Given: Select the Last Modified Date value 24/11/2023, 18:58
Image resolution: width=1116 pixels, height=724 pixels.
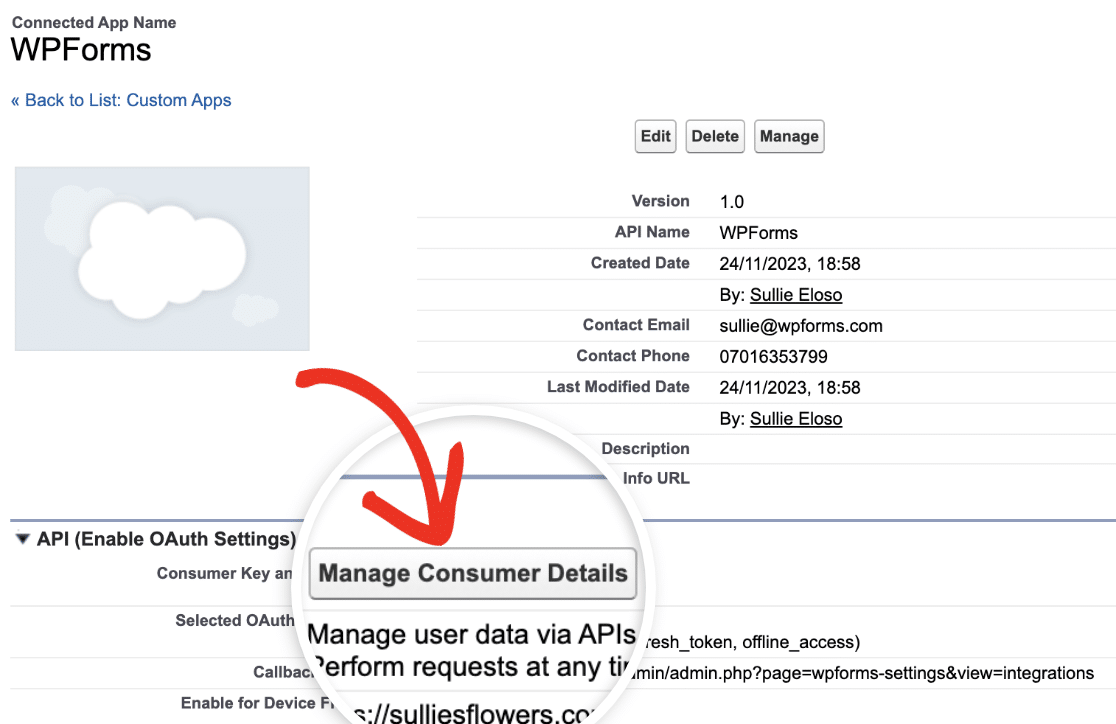Looking at the screenshot, I should click(790, 388).
